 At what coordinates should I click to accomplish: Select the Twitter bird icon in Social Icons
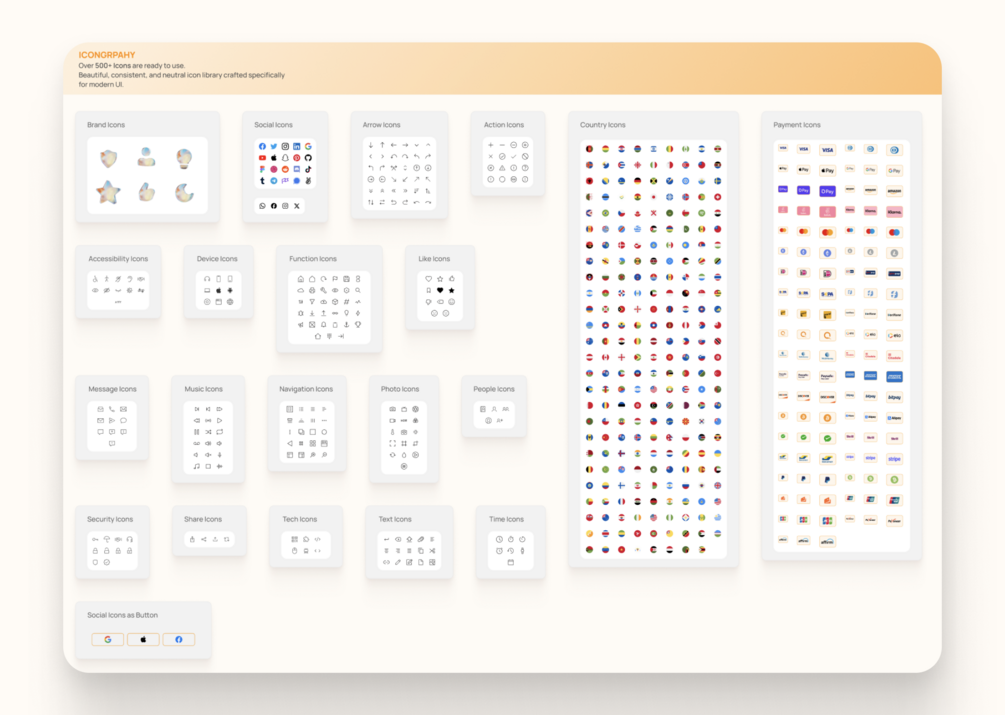[x=274, y=146]
